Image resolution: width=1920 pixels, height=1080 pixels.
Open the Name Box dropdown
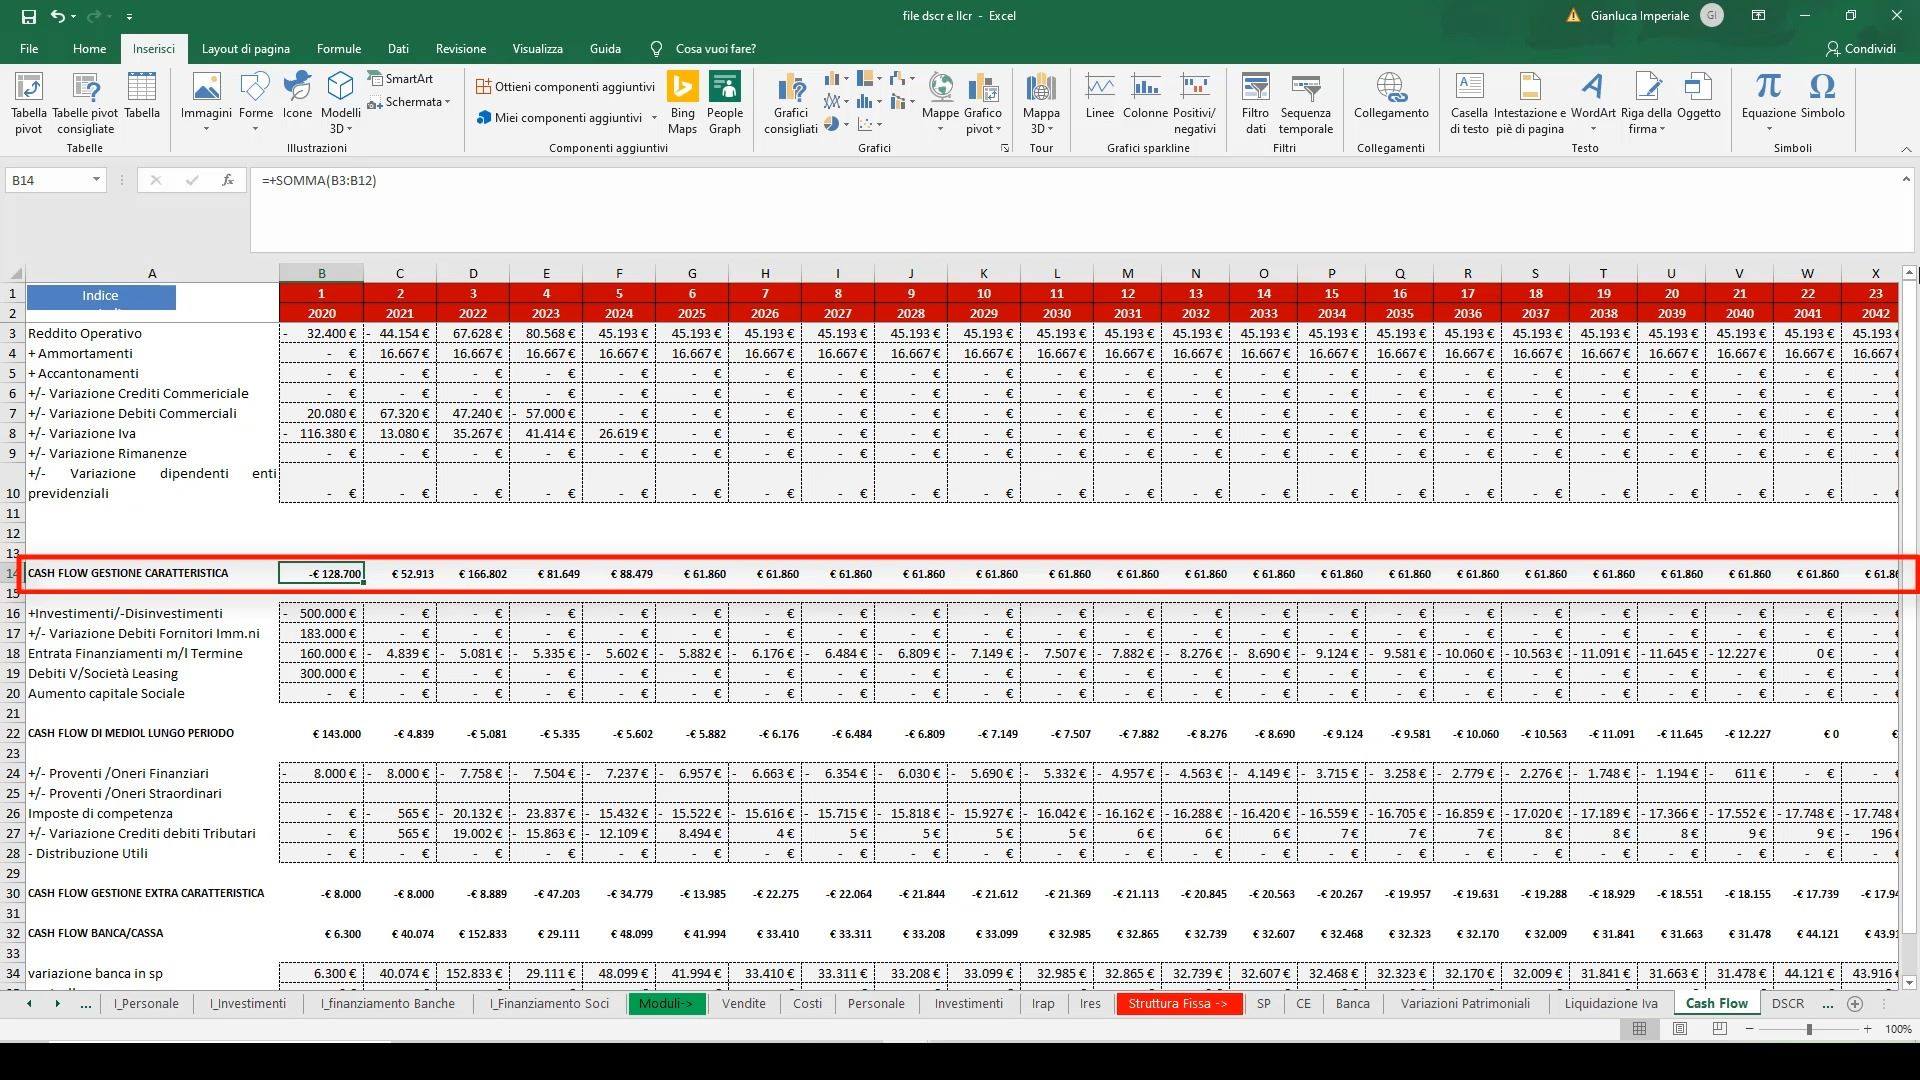tap(96, 180)
